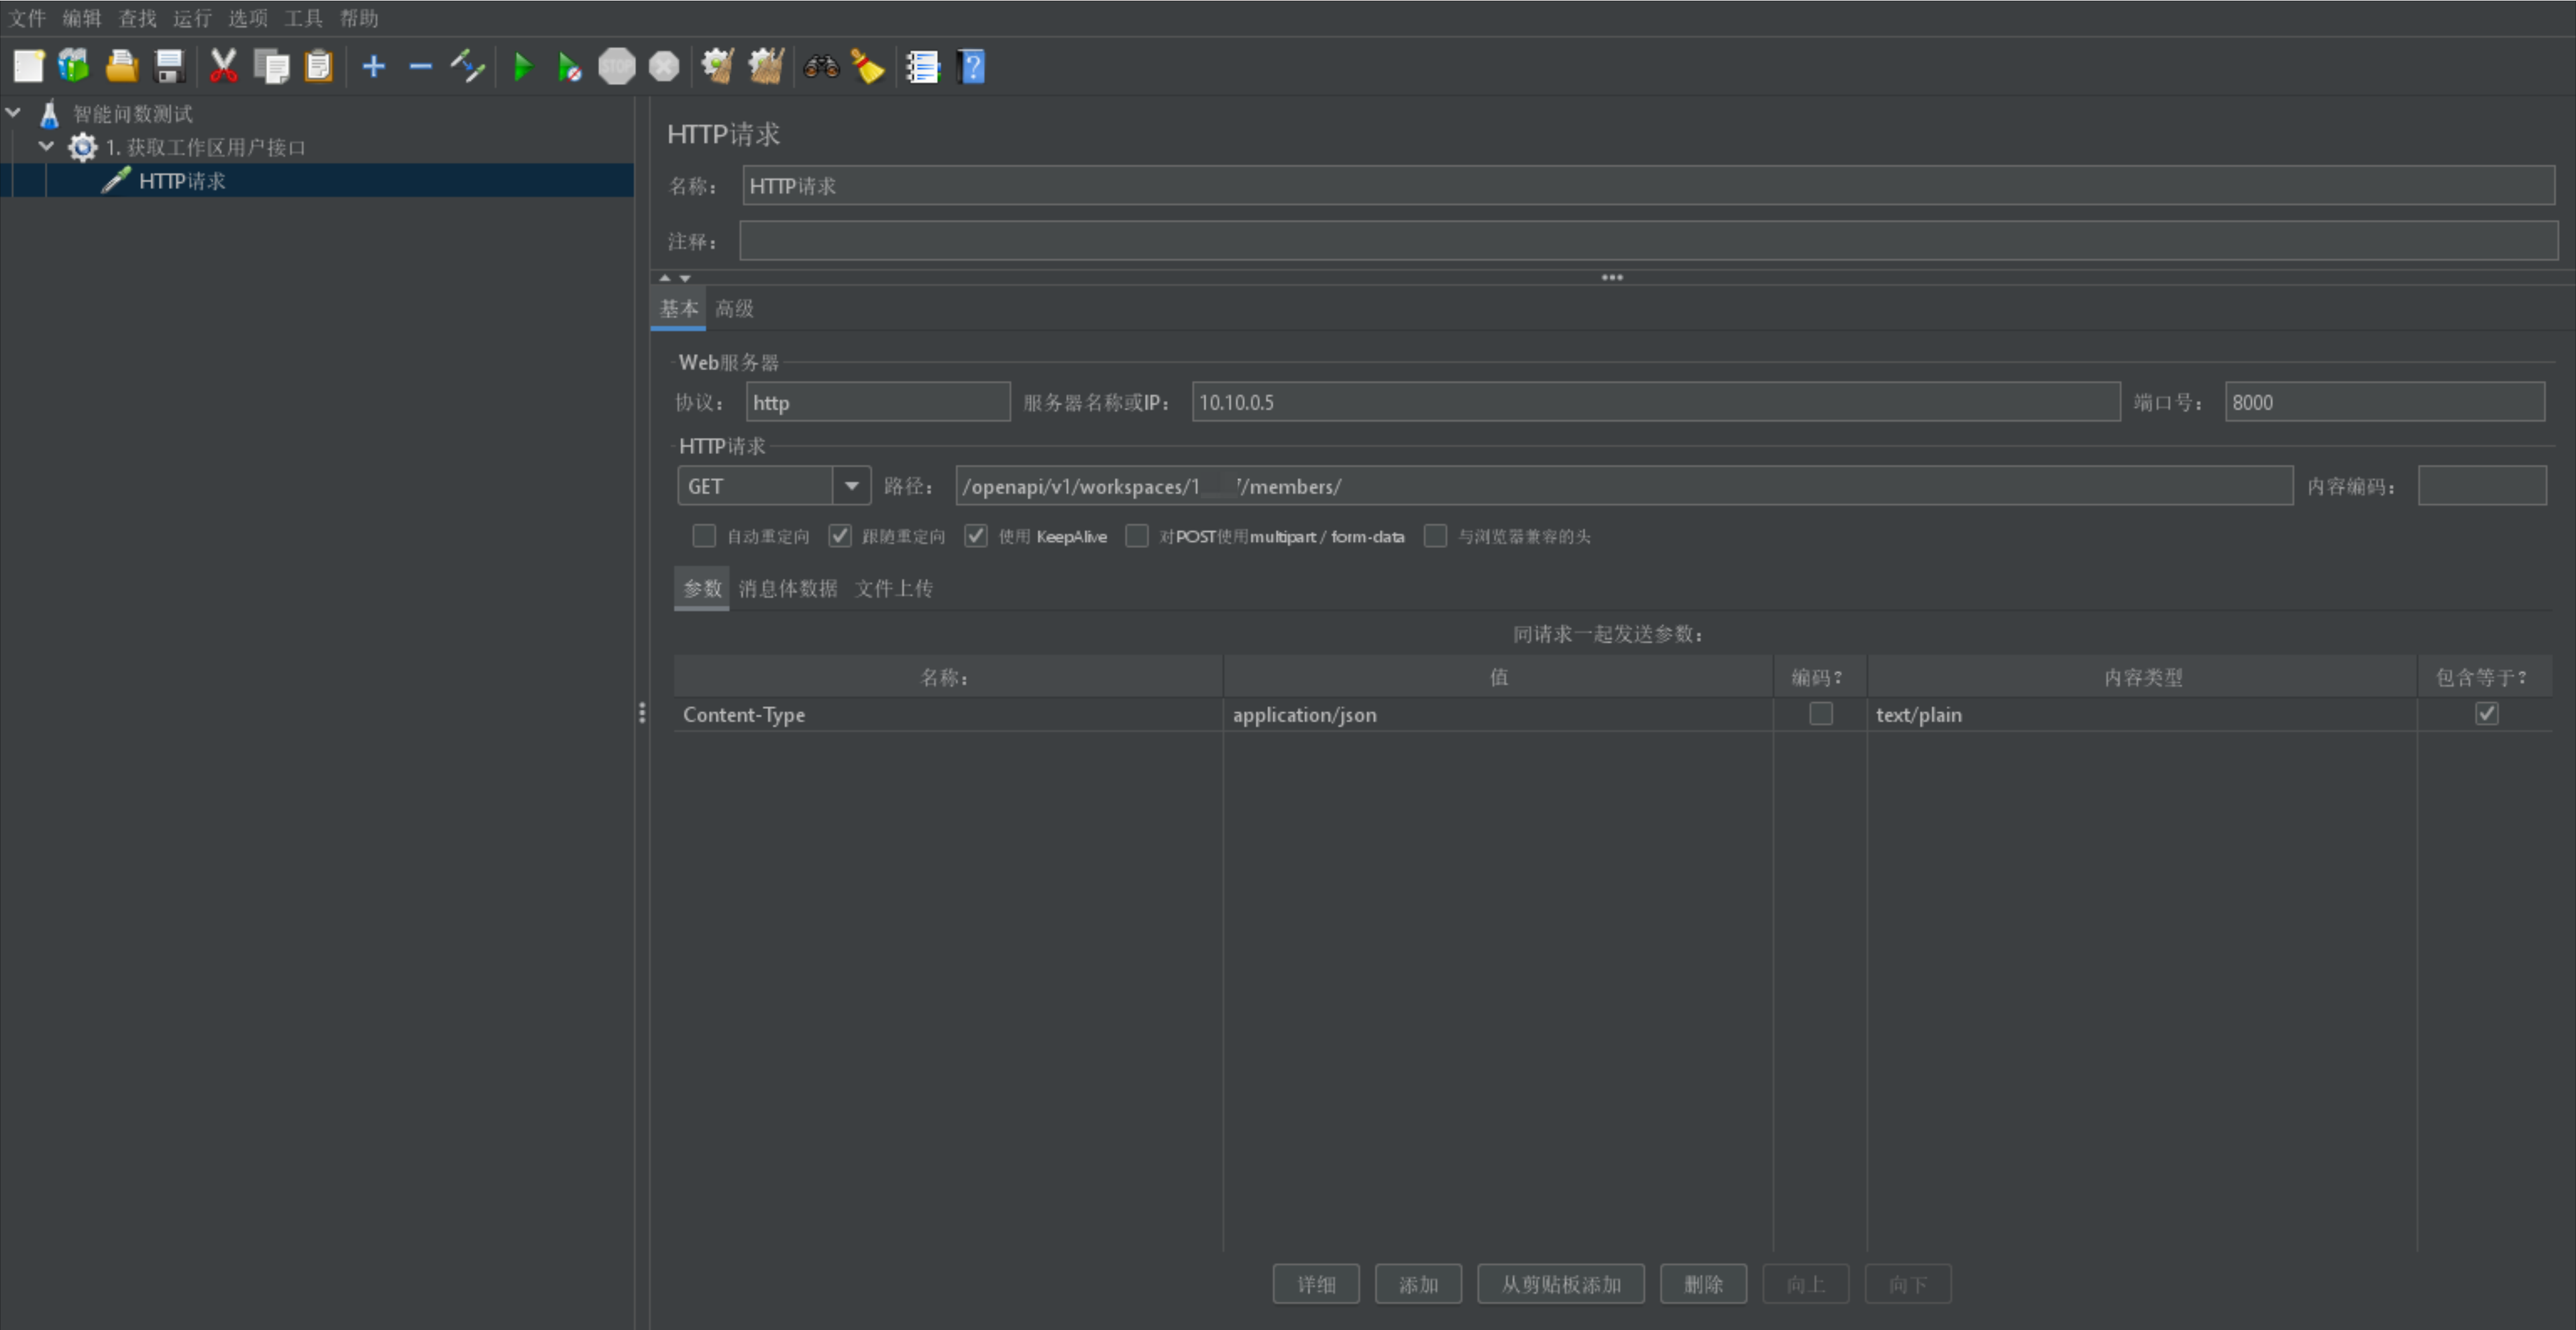Toggle the element enable/disable icon

[x=468, y=67]
